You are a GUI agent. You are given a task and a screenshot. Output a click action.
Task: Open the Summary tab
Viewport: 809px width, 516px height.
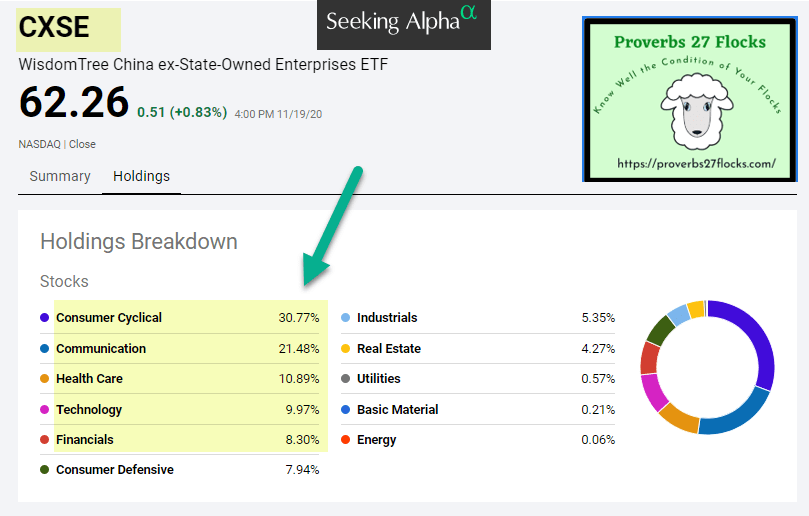(x=60, y=176)
